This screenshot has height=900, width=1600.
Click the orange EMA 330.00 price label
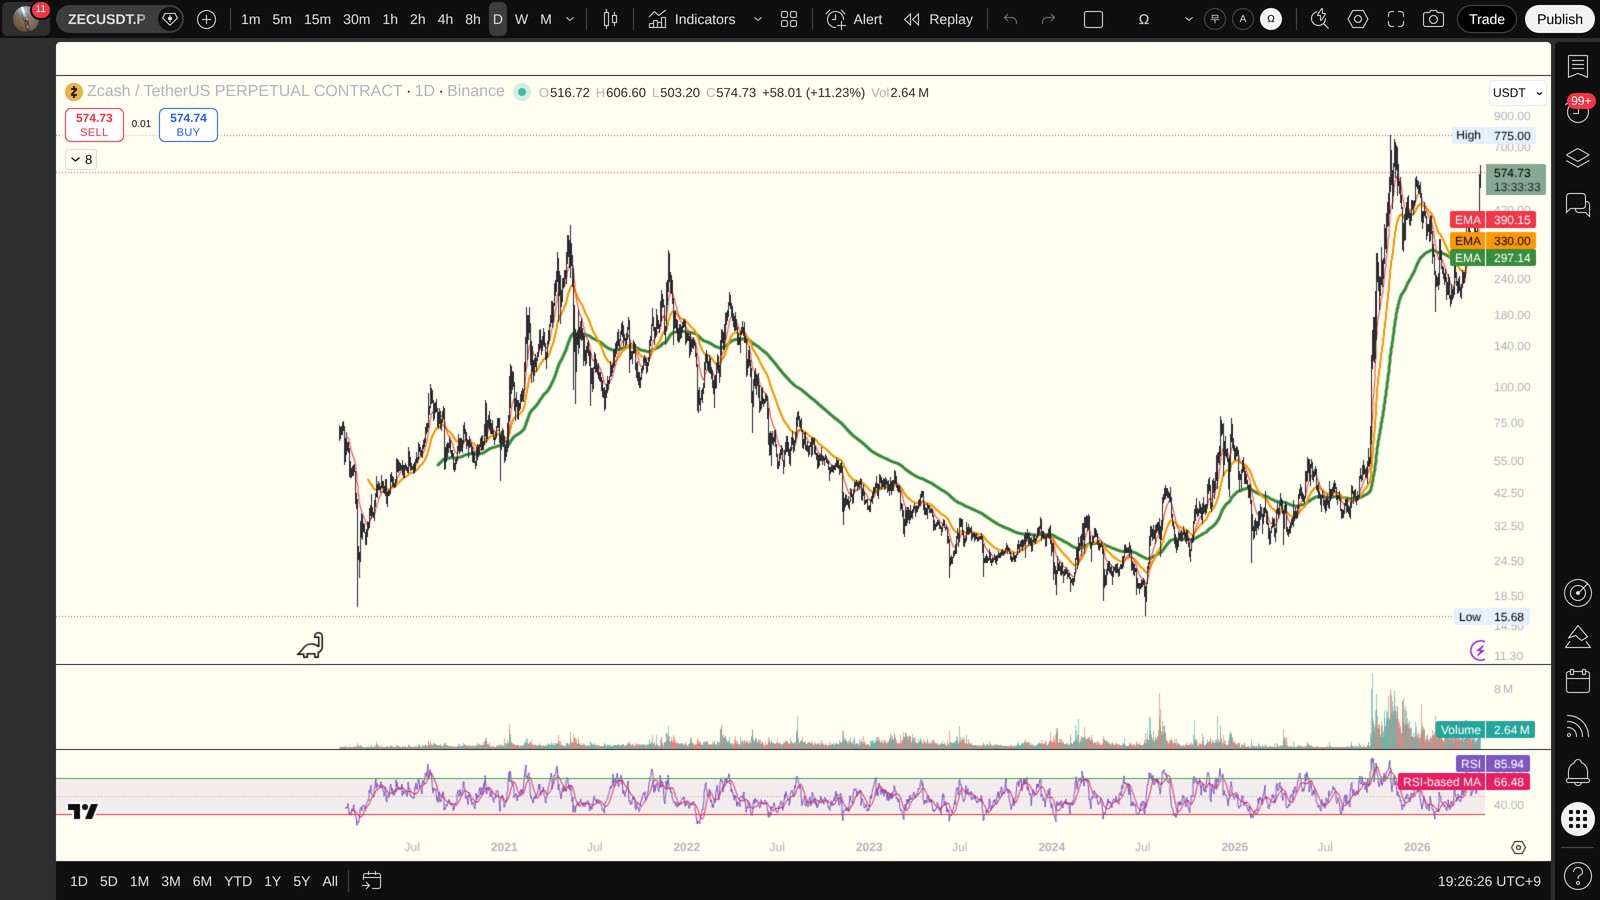tap(1492, 241)
